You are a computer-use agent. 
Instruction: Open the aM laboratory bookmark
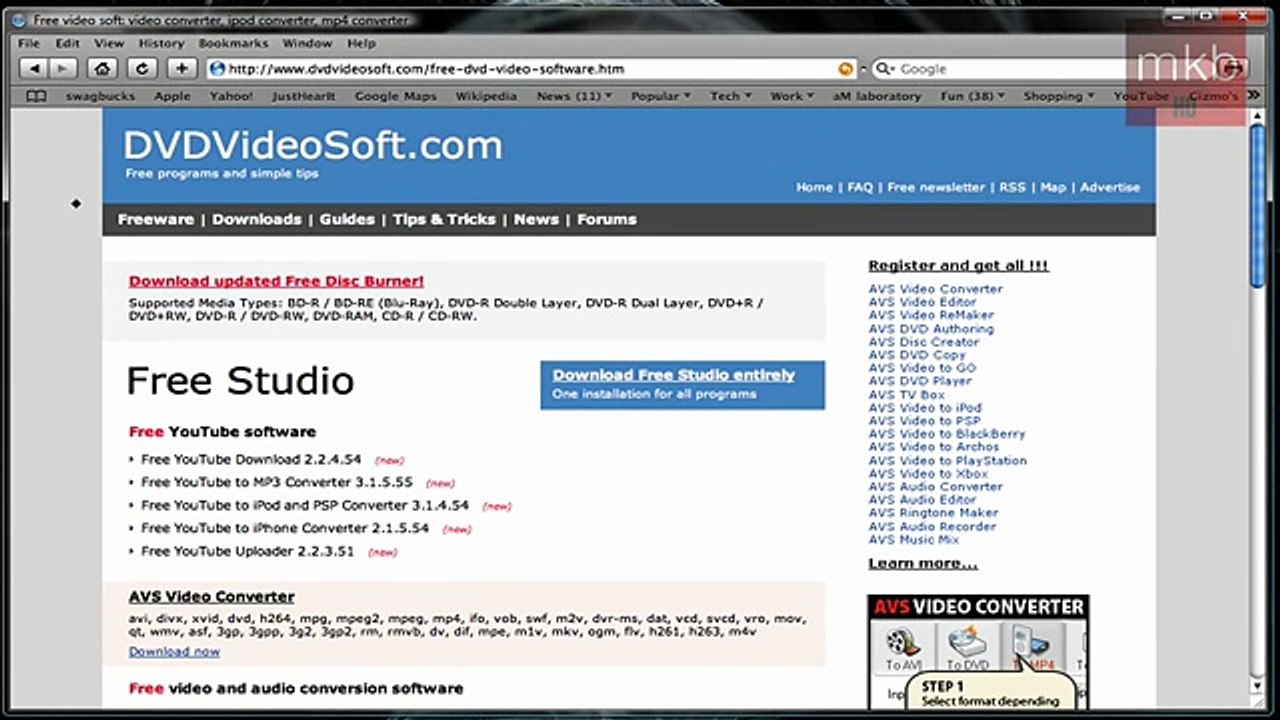[877, 96]
